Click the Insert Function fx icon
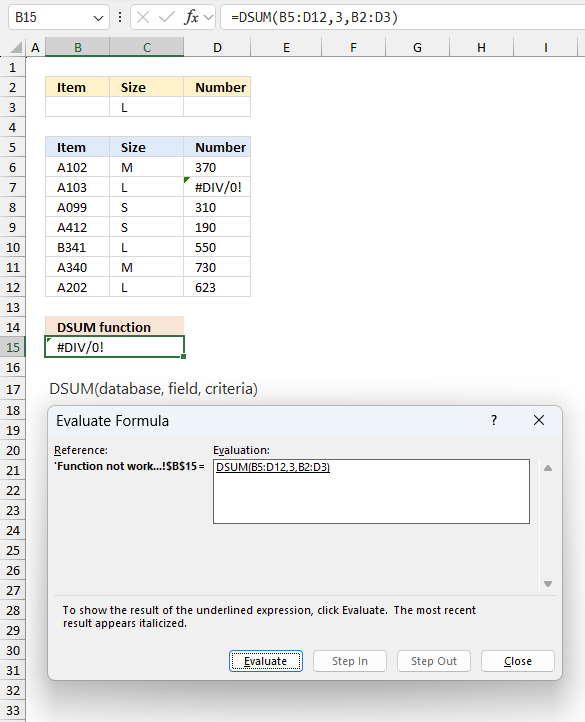This screenshot has height=722, width=585. click(191, 17)
